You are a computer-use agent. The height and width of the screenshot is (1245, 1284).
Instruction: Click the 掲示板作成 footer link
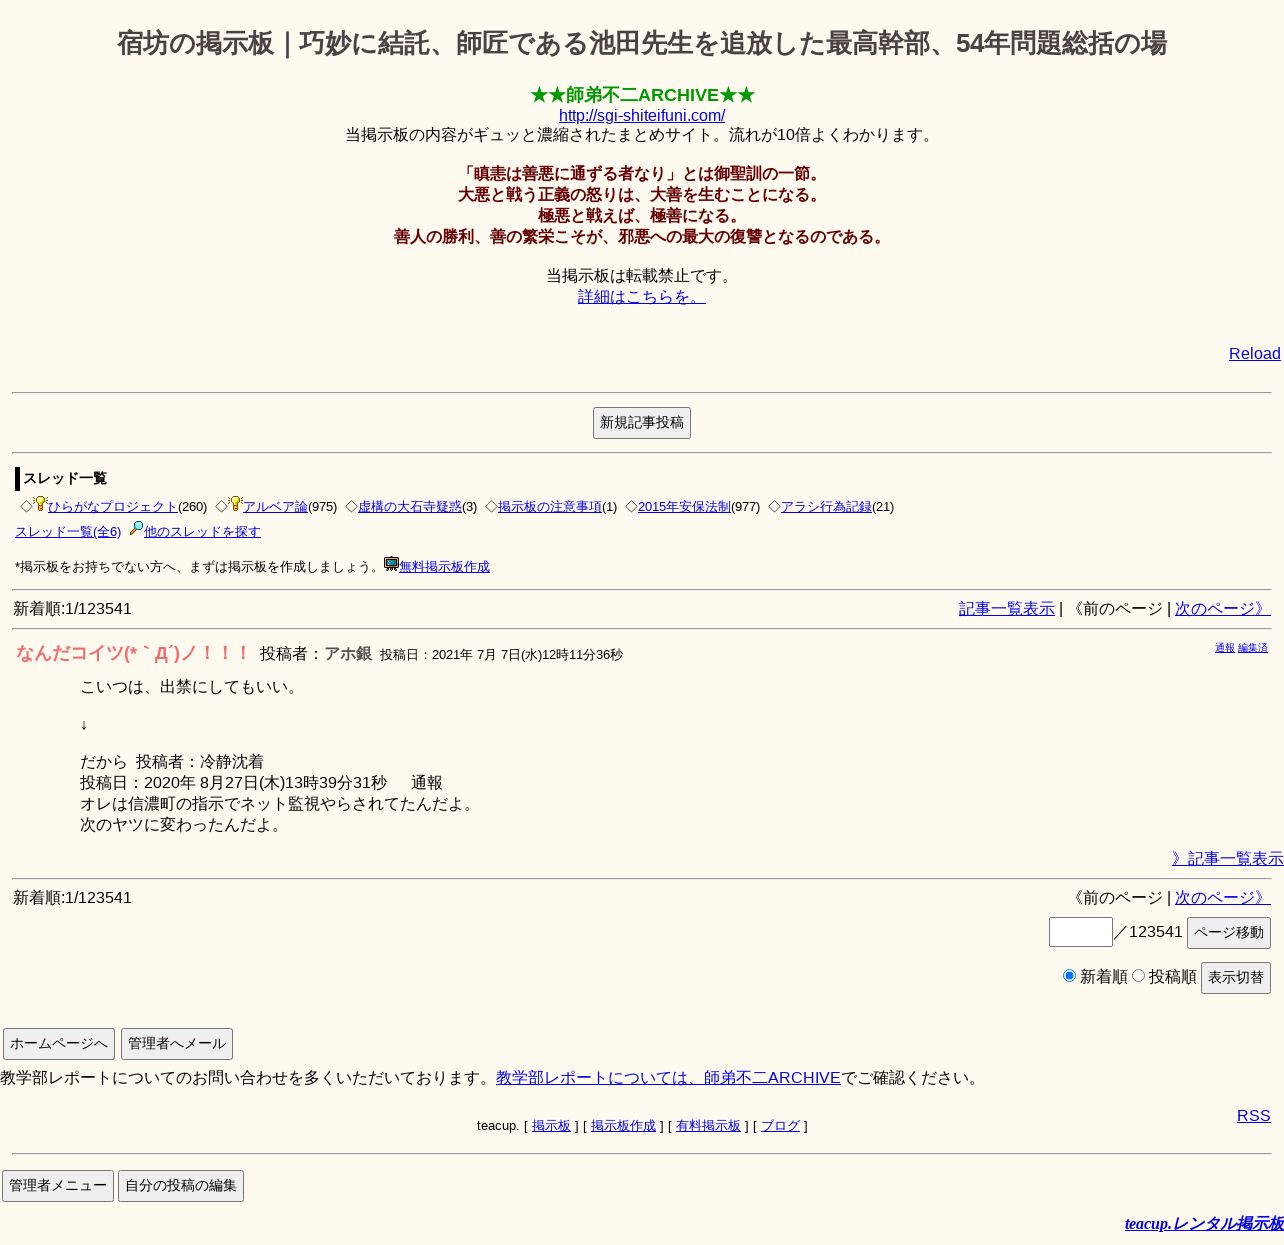(x=623, y=1126)
